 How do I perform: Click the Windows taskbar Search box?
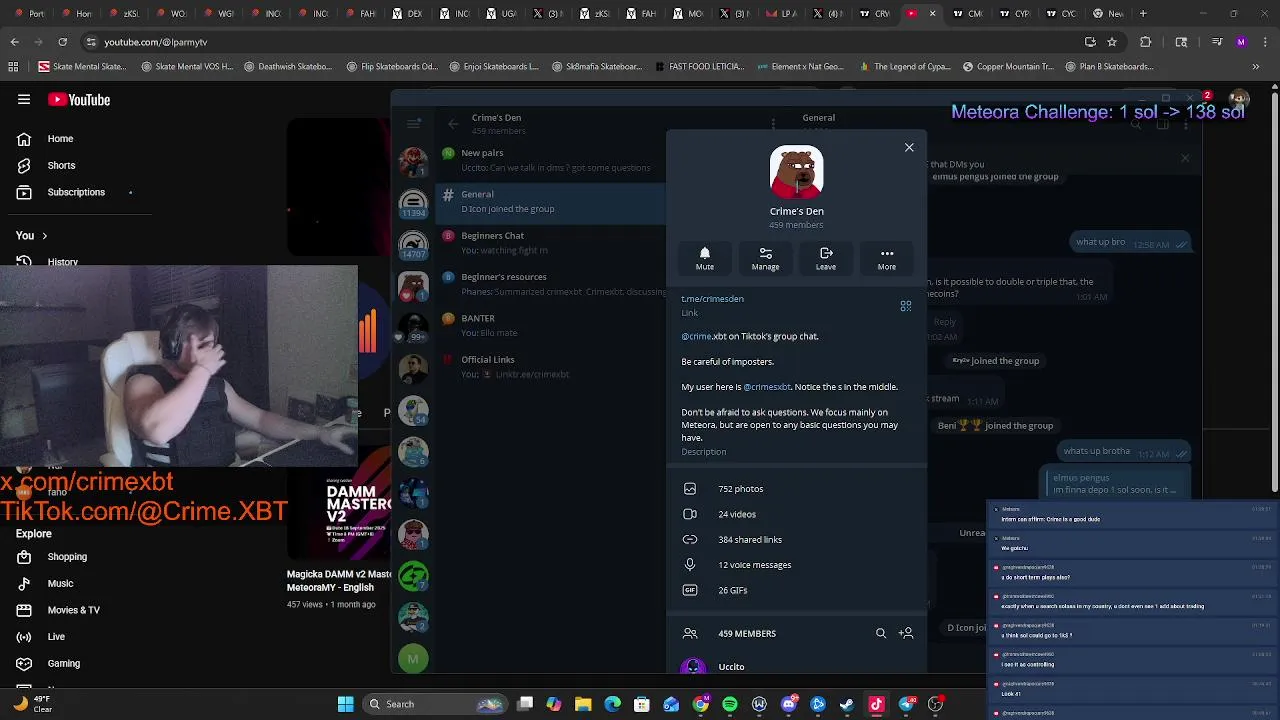coord(433,704)
